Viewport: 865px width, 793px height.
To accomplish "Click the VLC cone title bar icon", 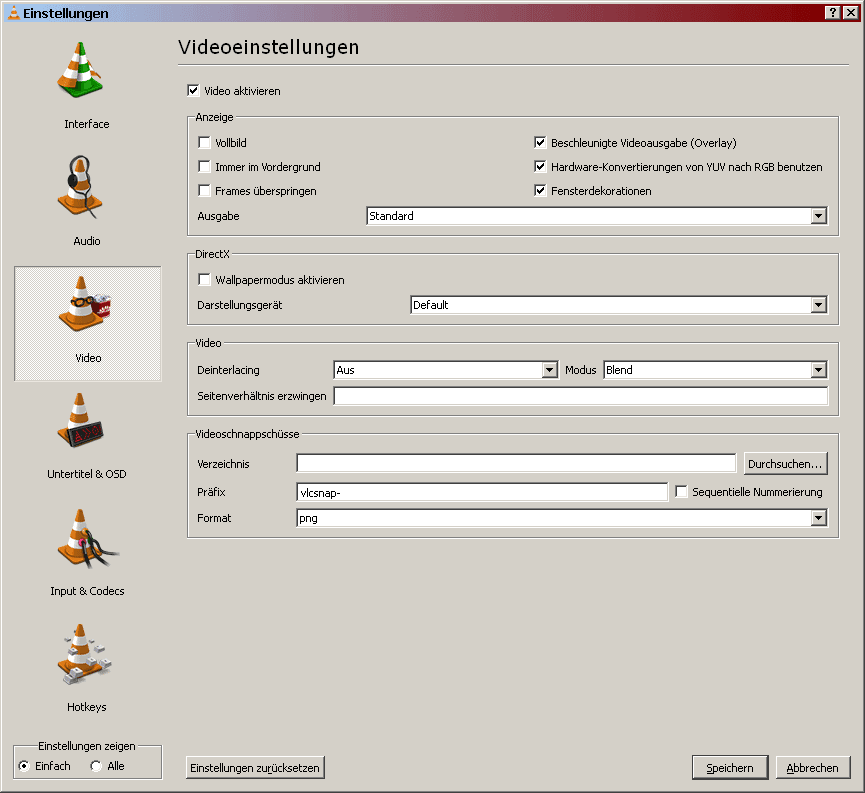I will pyautogui.click(x=13, y=13).
